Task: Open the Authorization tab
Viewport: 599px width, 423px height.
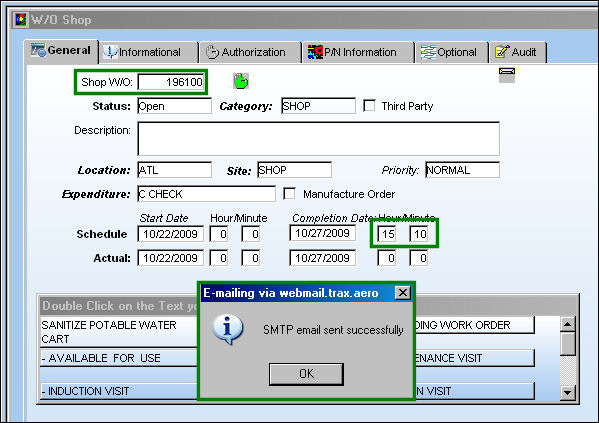Action: tap(250, 52)
